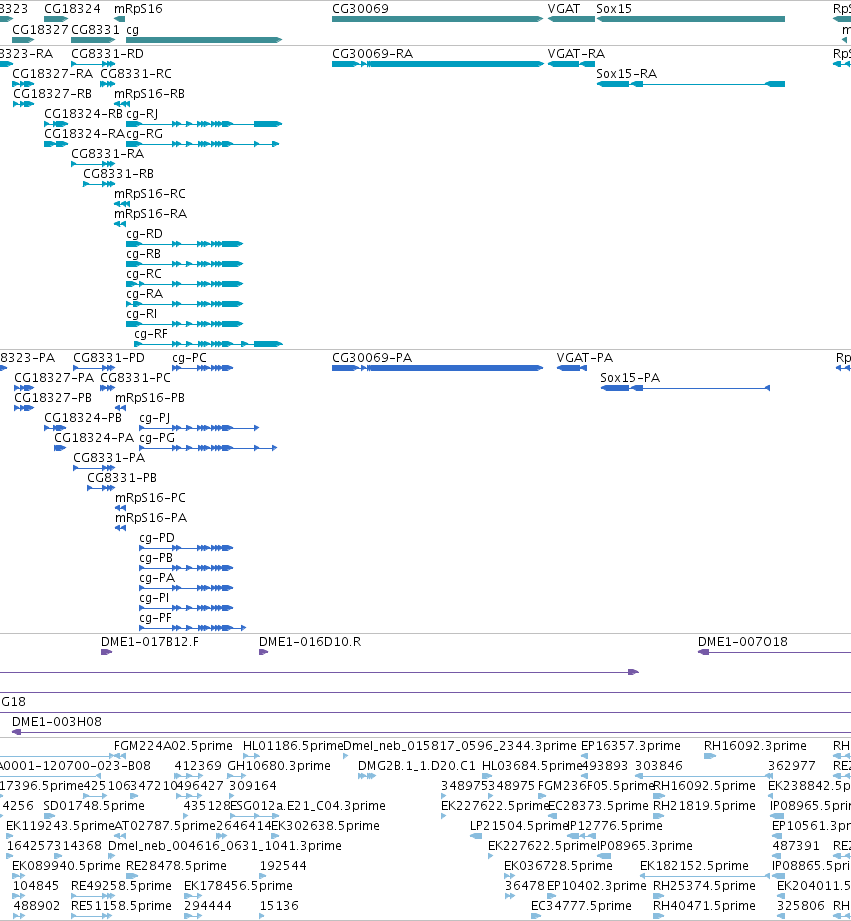Select the CG18327-PA protein label
This screenshot has width=851, height=921.
(54, 378)
